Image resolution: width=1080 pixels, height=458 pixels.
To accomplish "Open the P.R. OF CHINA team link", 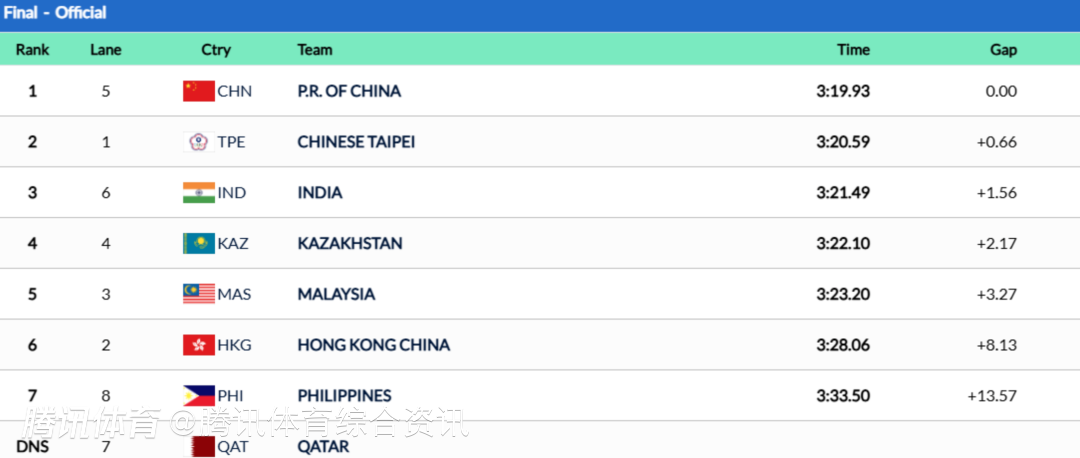I will (x=349, y=91).
